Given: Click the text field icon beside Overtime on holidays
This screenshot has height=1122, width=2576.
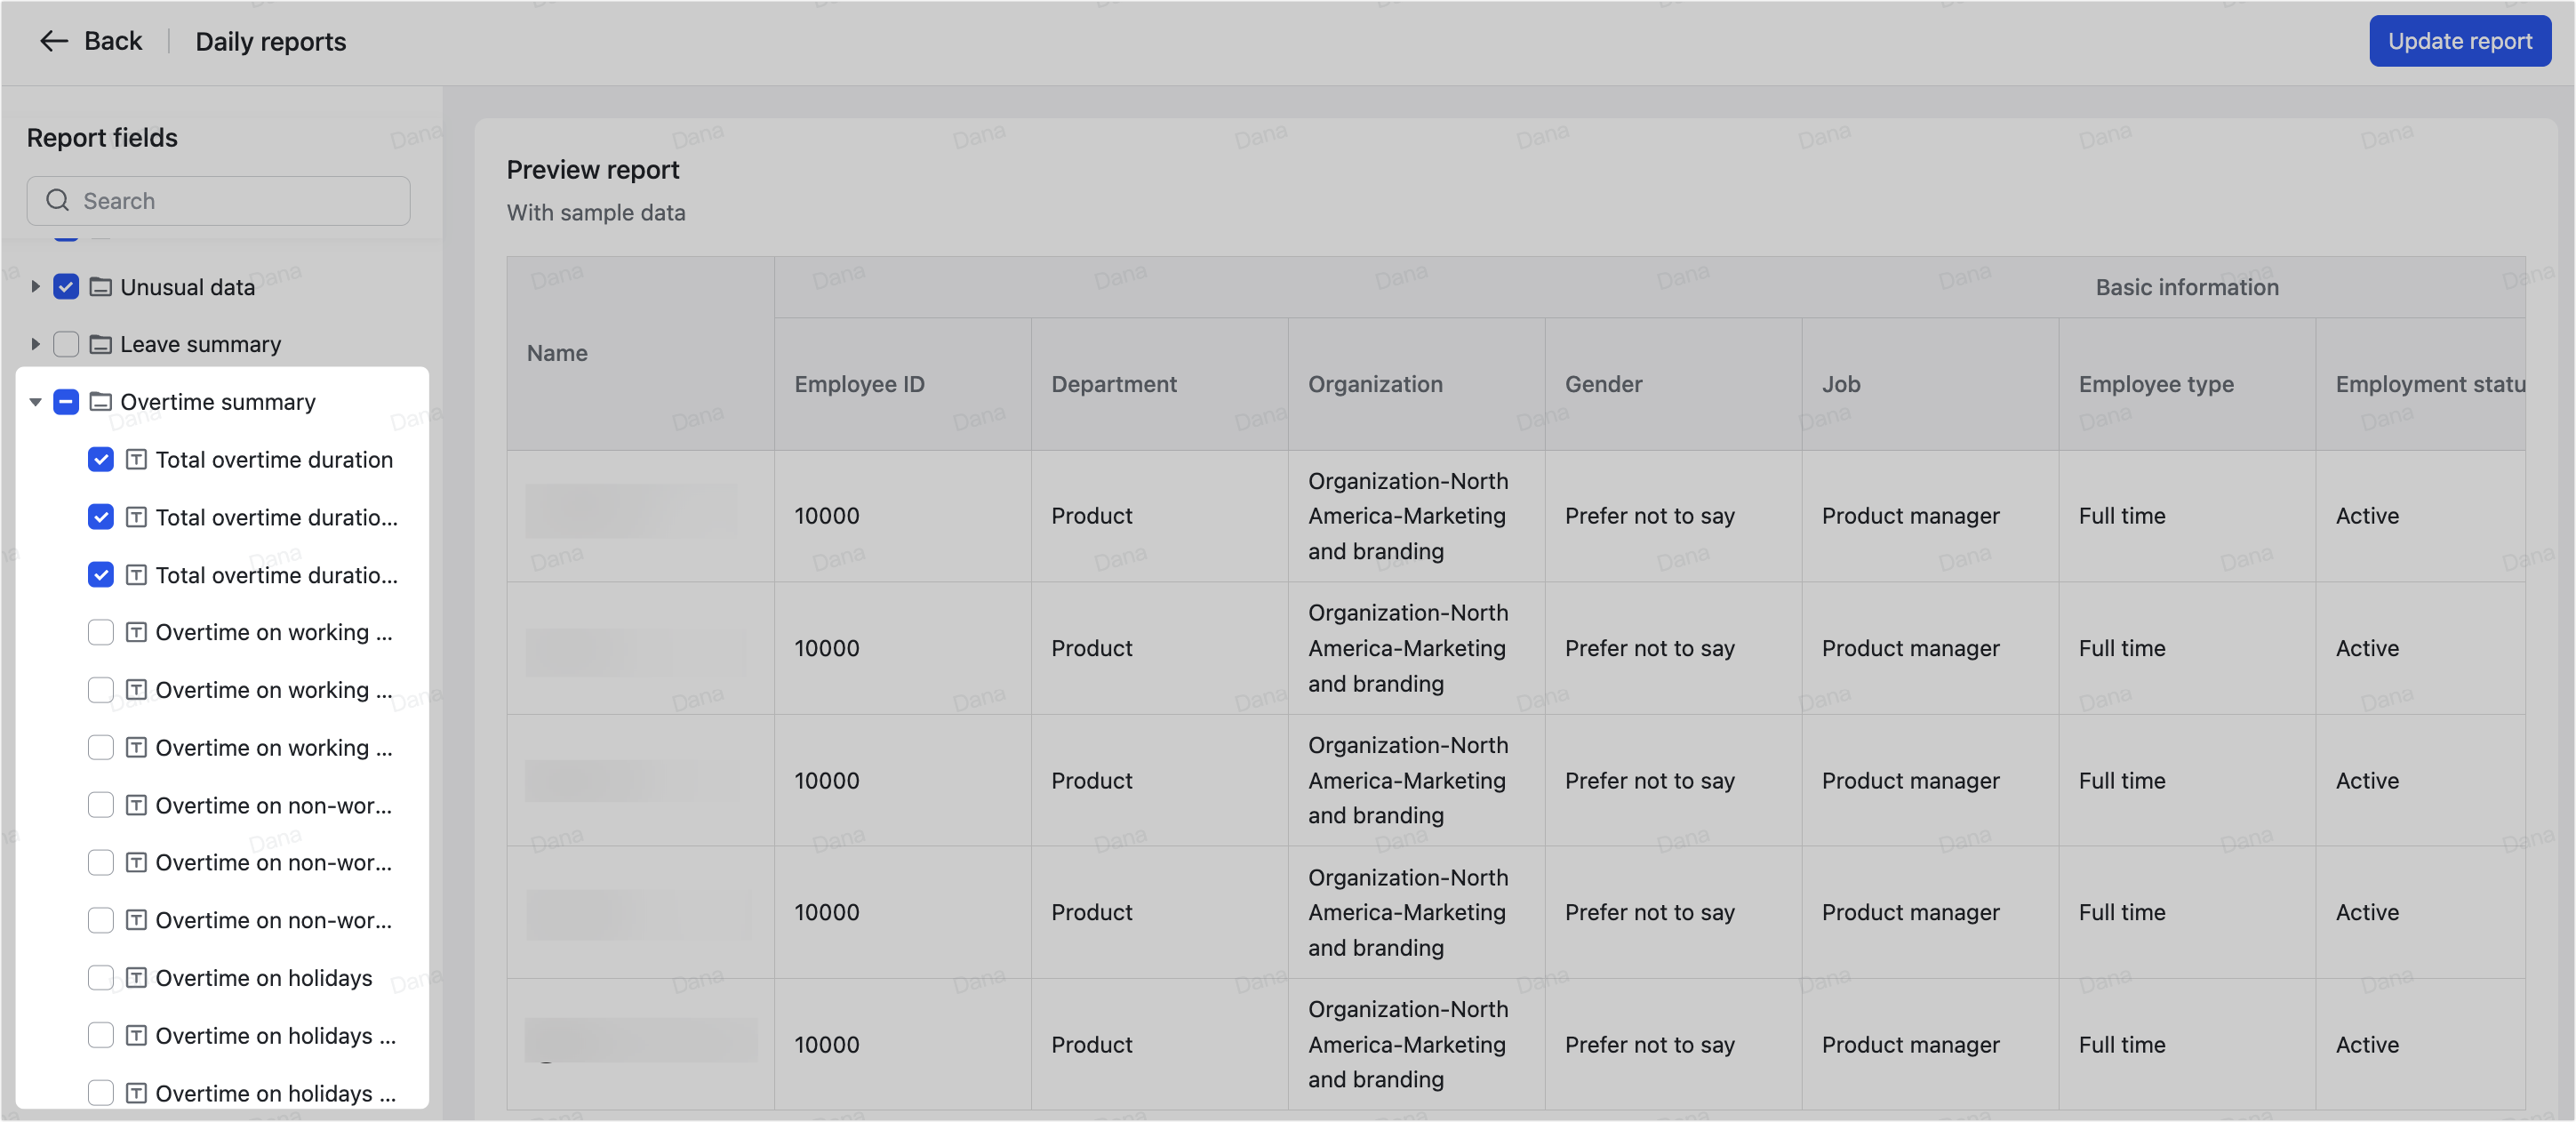Looking at the screenshot, I should pyautogui.click(x=137, y=978).
